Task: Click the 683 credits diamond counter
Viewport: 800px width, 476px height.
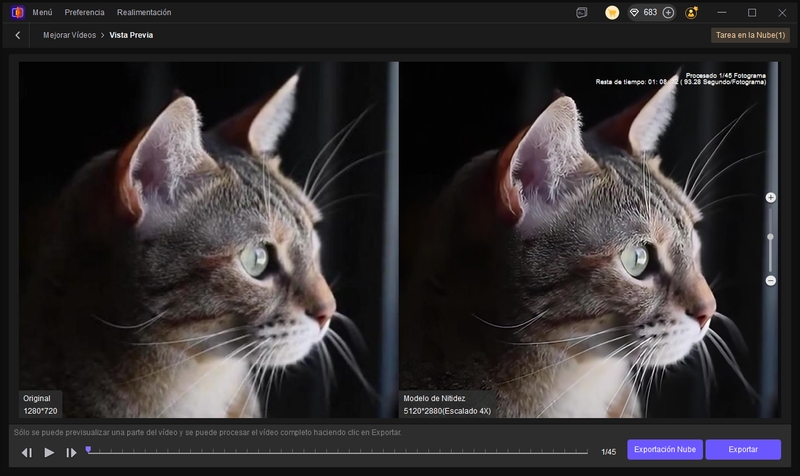Action: coord(644,12)
